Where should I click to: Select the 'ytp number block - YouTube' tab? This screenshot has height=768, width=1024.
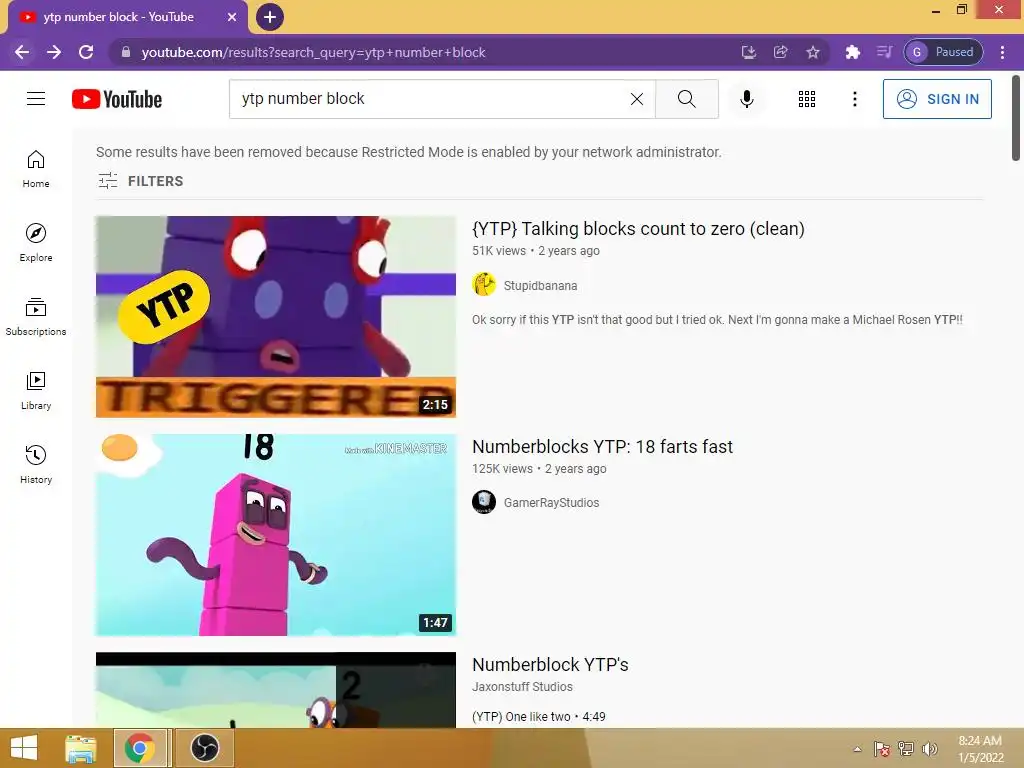pyautogui.click(x=118, y=17)
